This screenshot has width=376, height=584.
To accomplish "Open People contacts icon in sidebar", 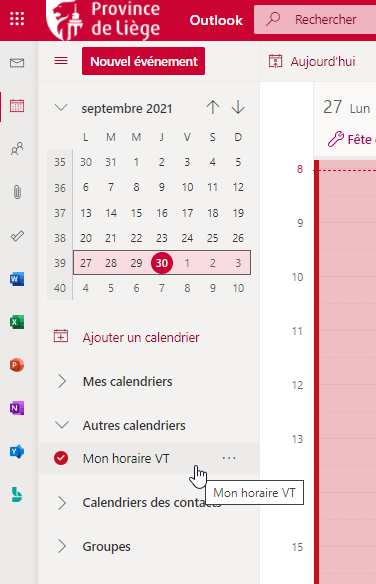I will 17,149.
